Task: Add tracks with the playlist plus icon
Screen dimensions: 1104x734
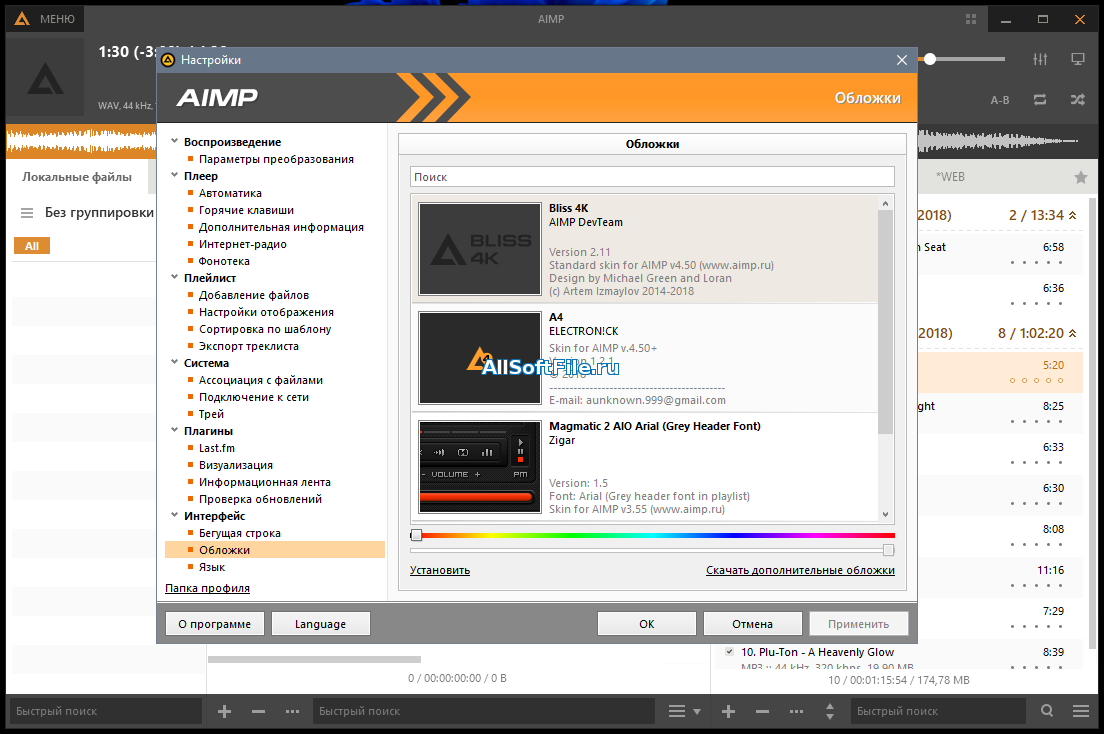Action: (729, 711)
